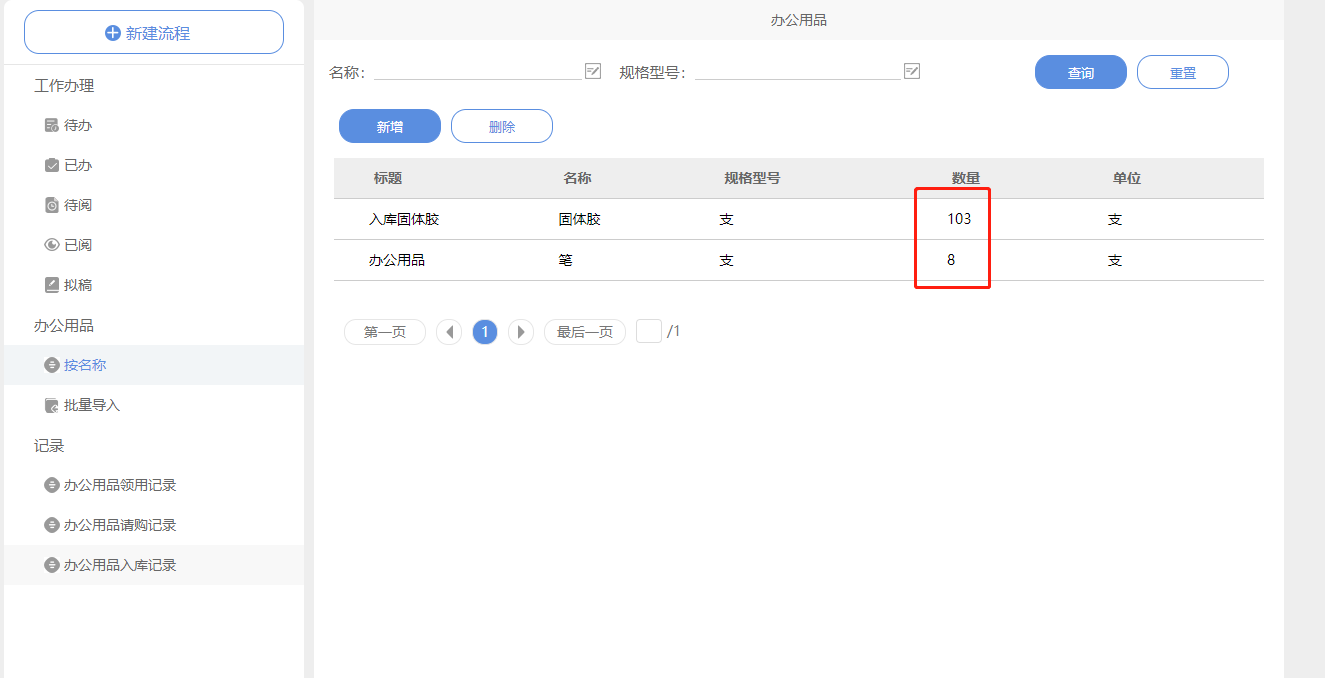Click quantity value 103
This screenshot has height=678, width=1325.
click(959, 219)
